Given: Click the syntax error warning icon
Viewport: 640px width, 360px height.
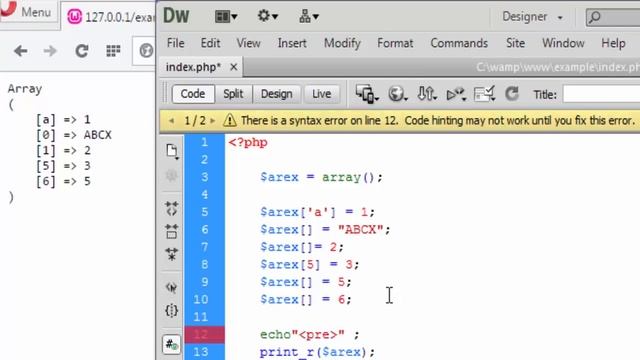Looking at the screenshot, I should coord(230,120).
